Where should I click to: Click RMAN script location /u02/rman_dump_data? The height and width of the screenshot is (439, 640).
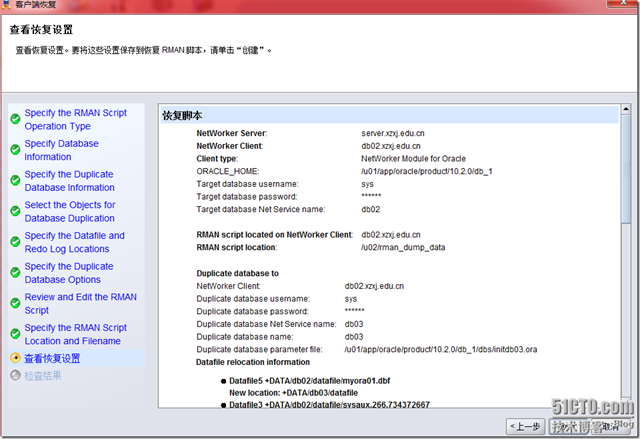click(403, 247)
